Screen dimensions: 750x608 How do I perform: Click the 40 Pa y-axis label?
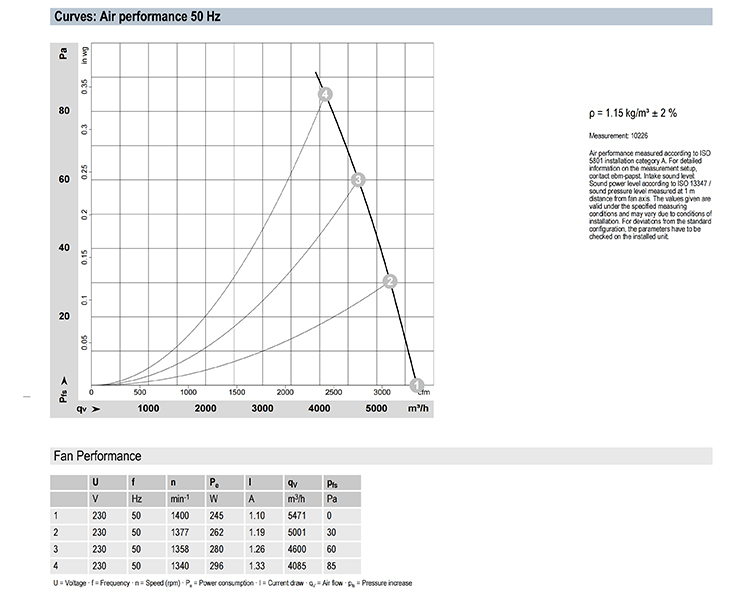pos(64,247)
